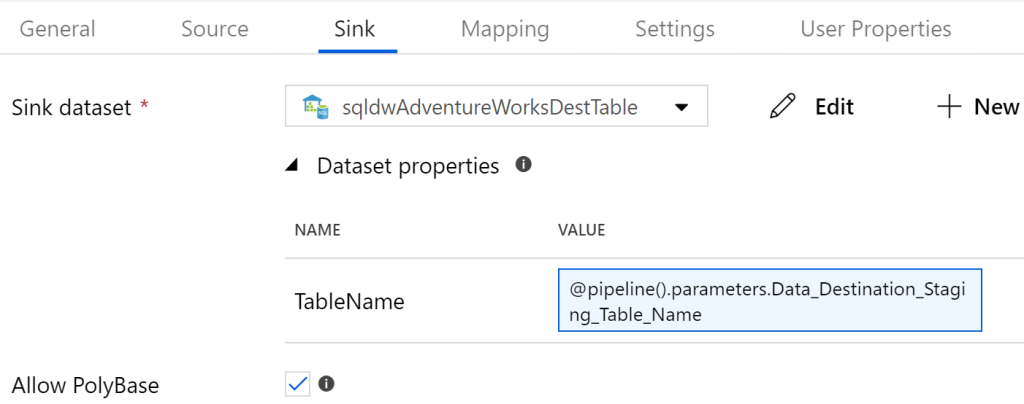Viewport: 1024px width, 404px height.
Task: Click the Edit button text
Action: pos(834,107)
